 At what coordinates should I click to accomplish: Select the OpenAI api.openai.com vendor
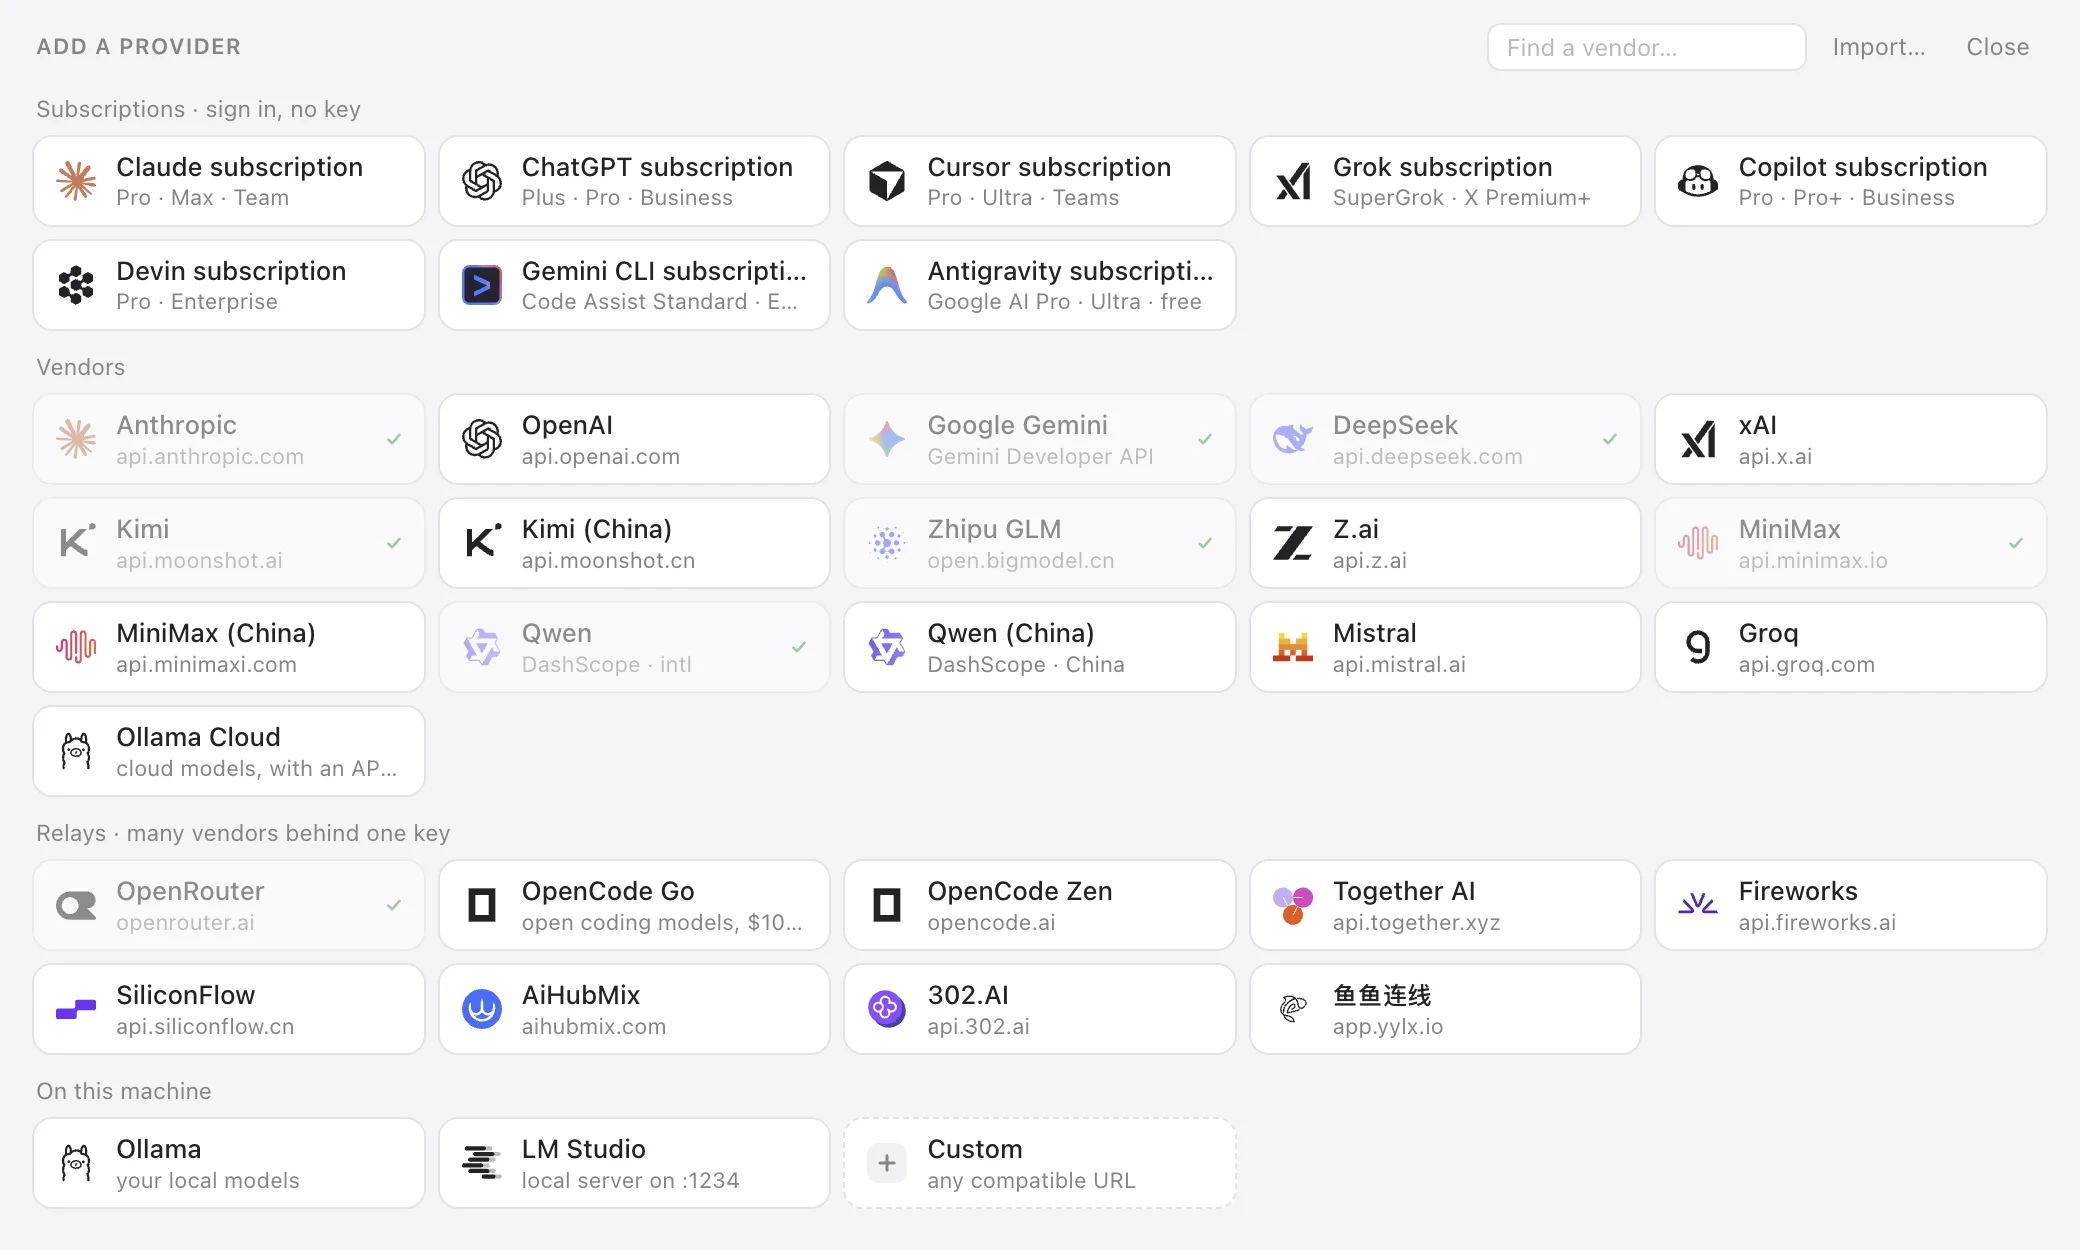(634, 439)
